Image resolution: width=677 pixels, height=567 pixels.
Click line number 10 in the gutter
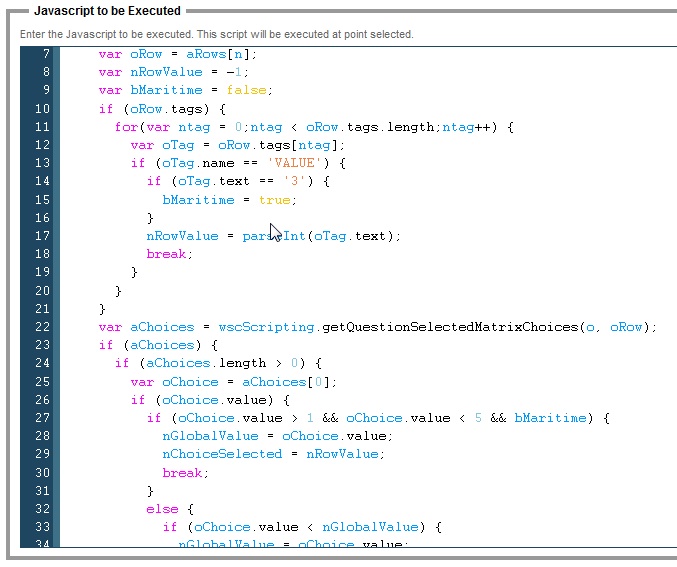[42, 109]
